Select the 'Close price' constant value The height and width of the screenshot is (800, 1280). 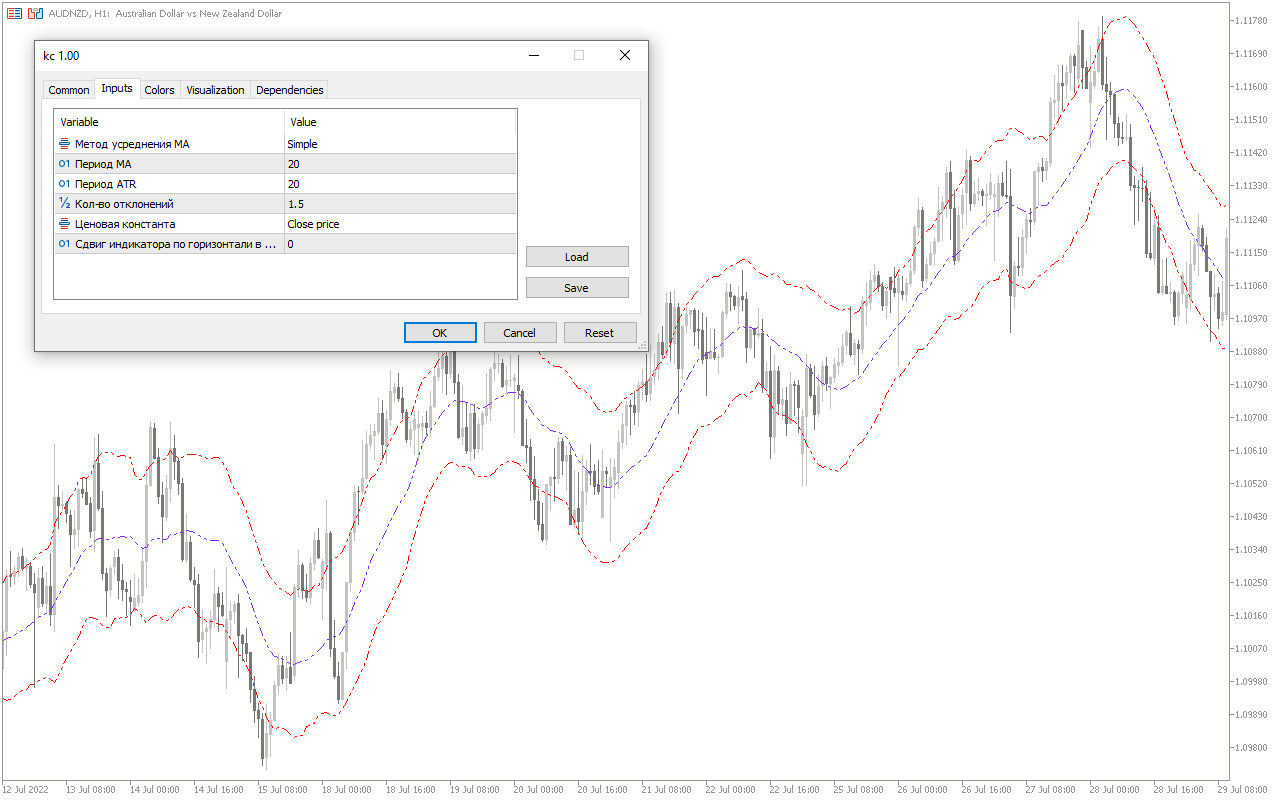[x=400, y=224]
